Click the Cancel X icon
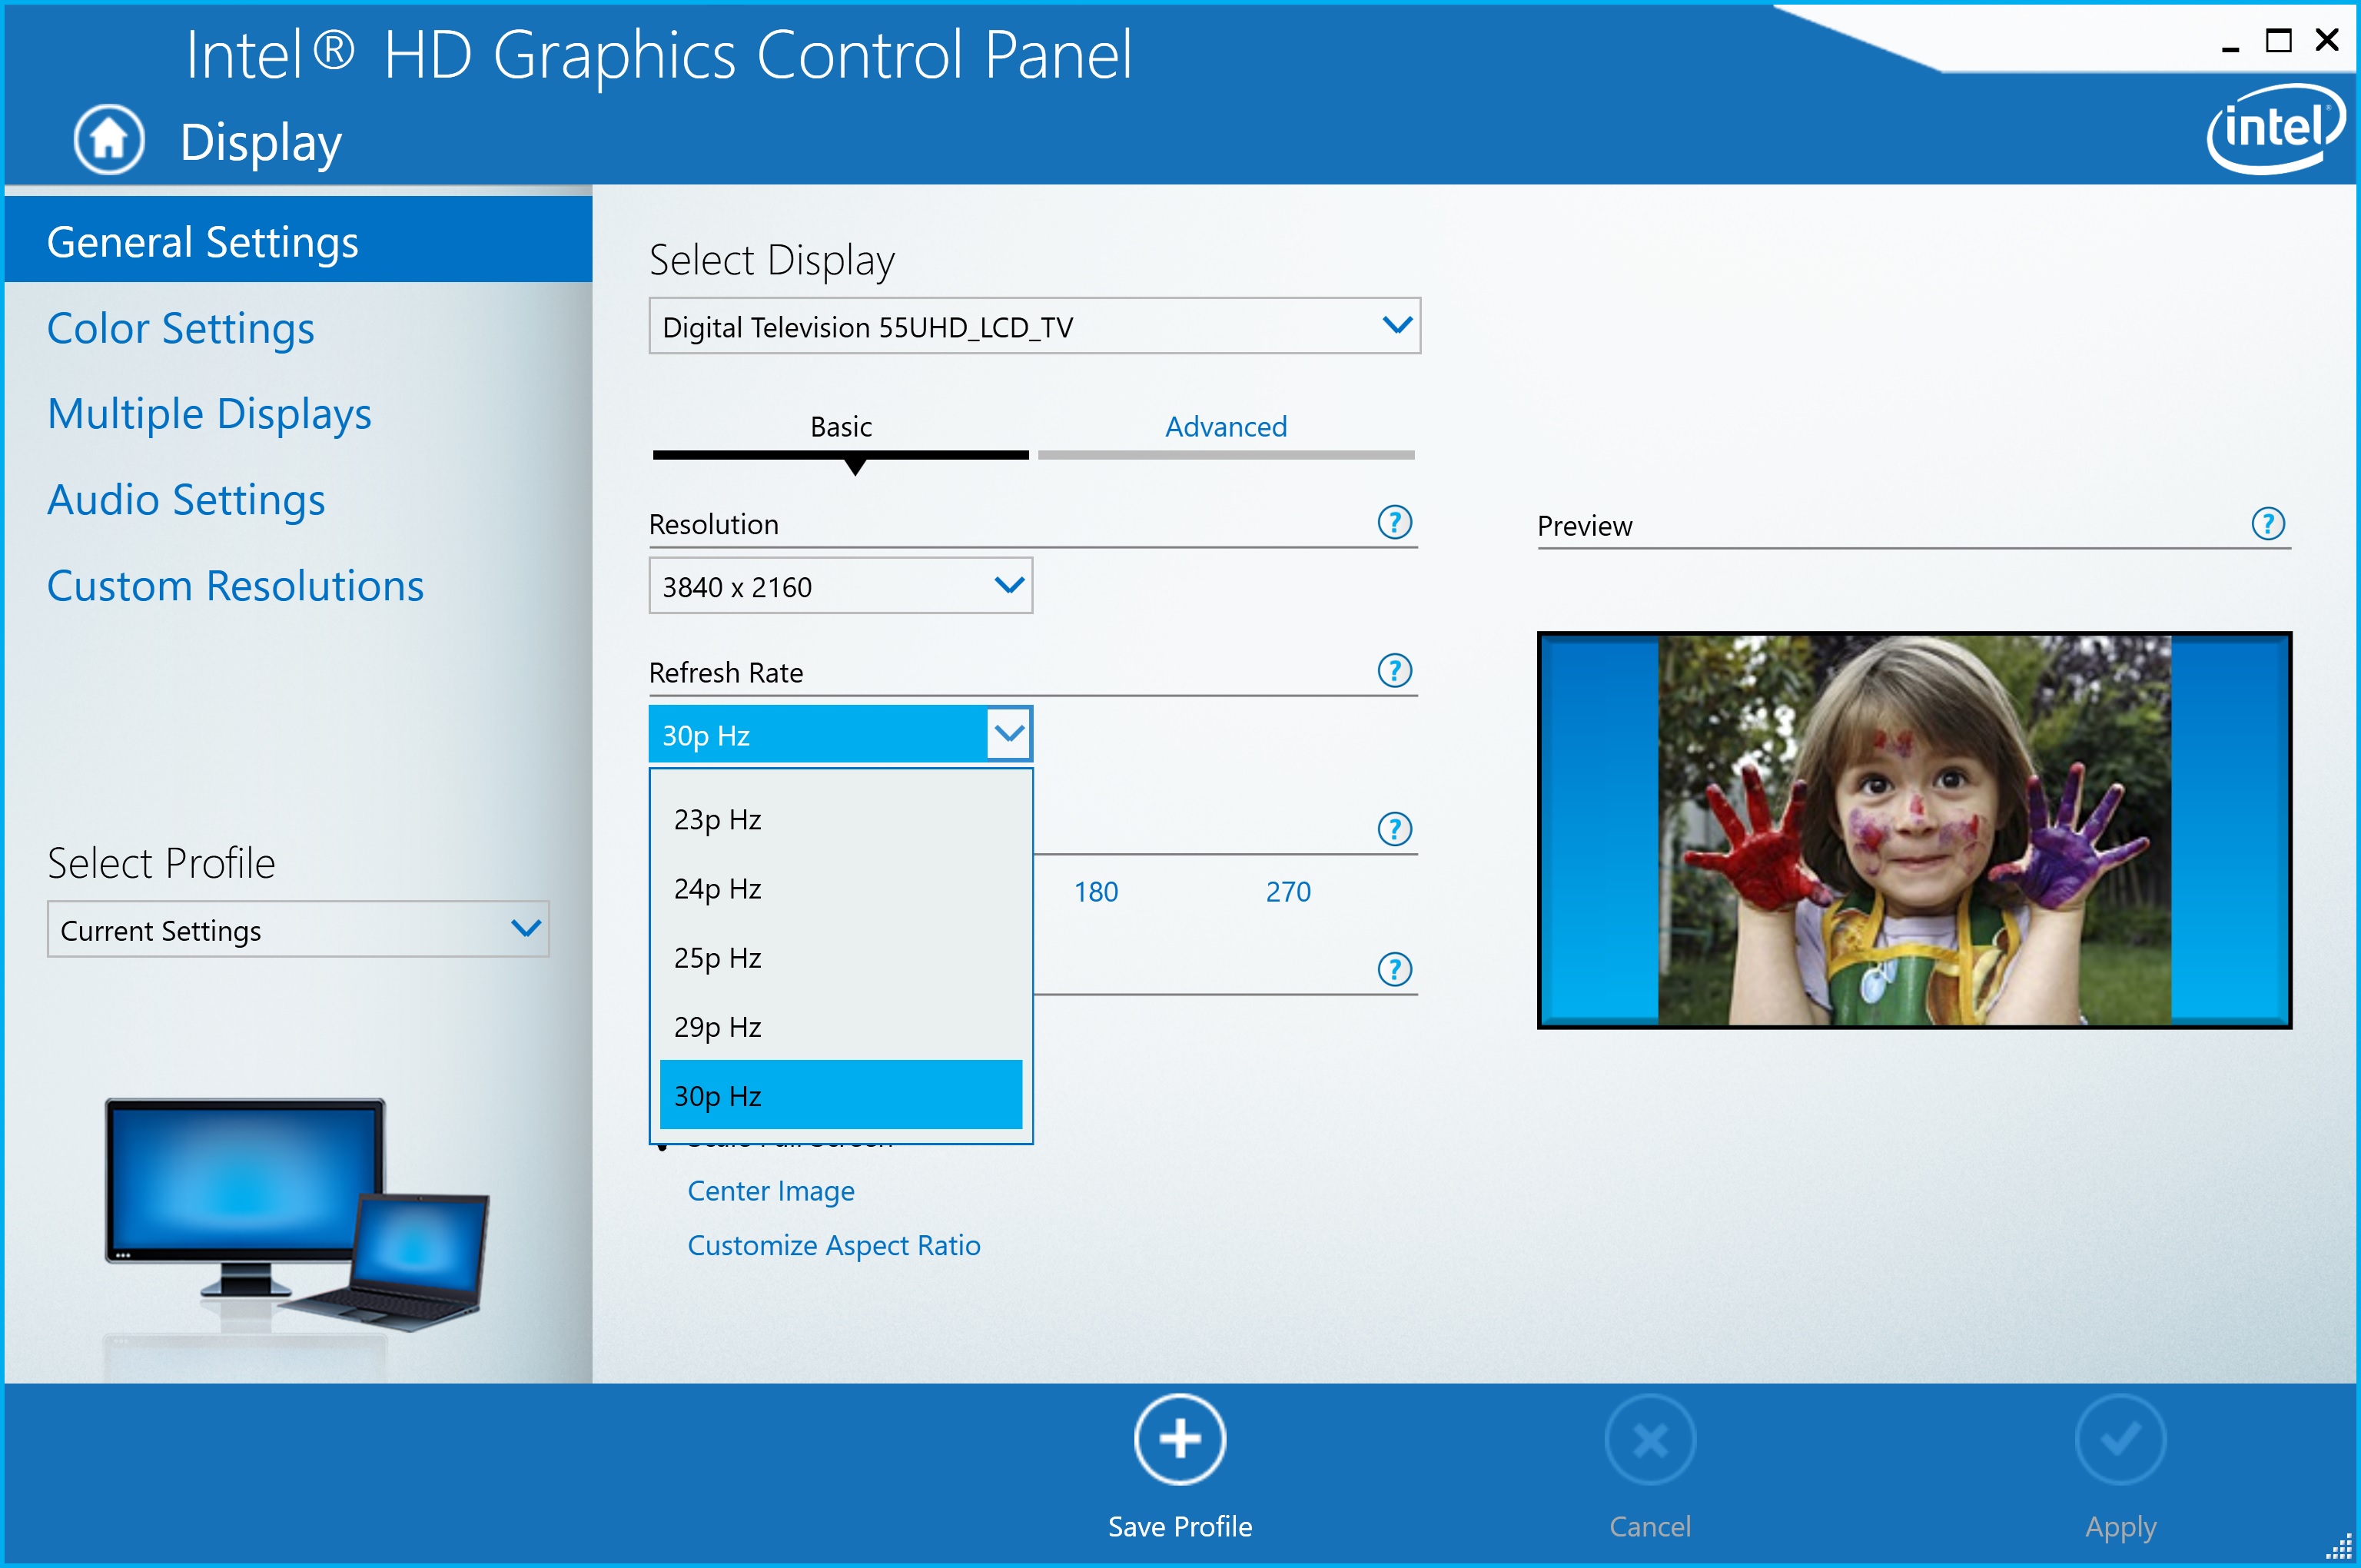Image resolution: width=2361 pixels, height=1568 pixels. tap(1649, 1439)
